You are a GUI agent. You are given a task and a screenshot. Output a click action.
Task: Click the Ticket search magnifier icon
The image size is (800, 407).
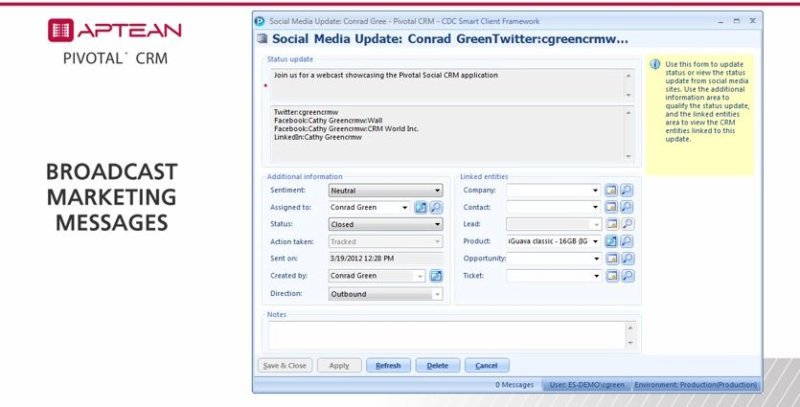627,276
